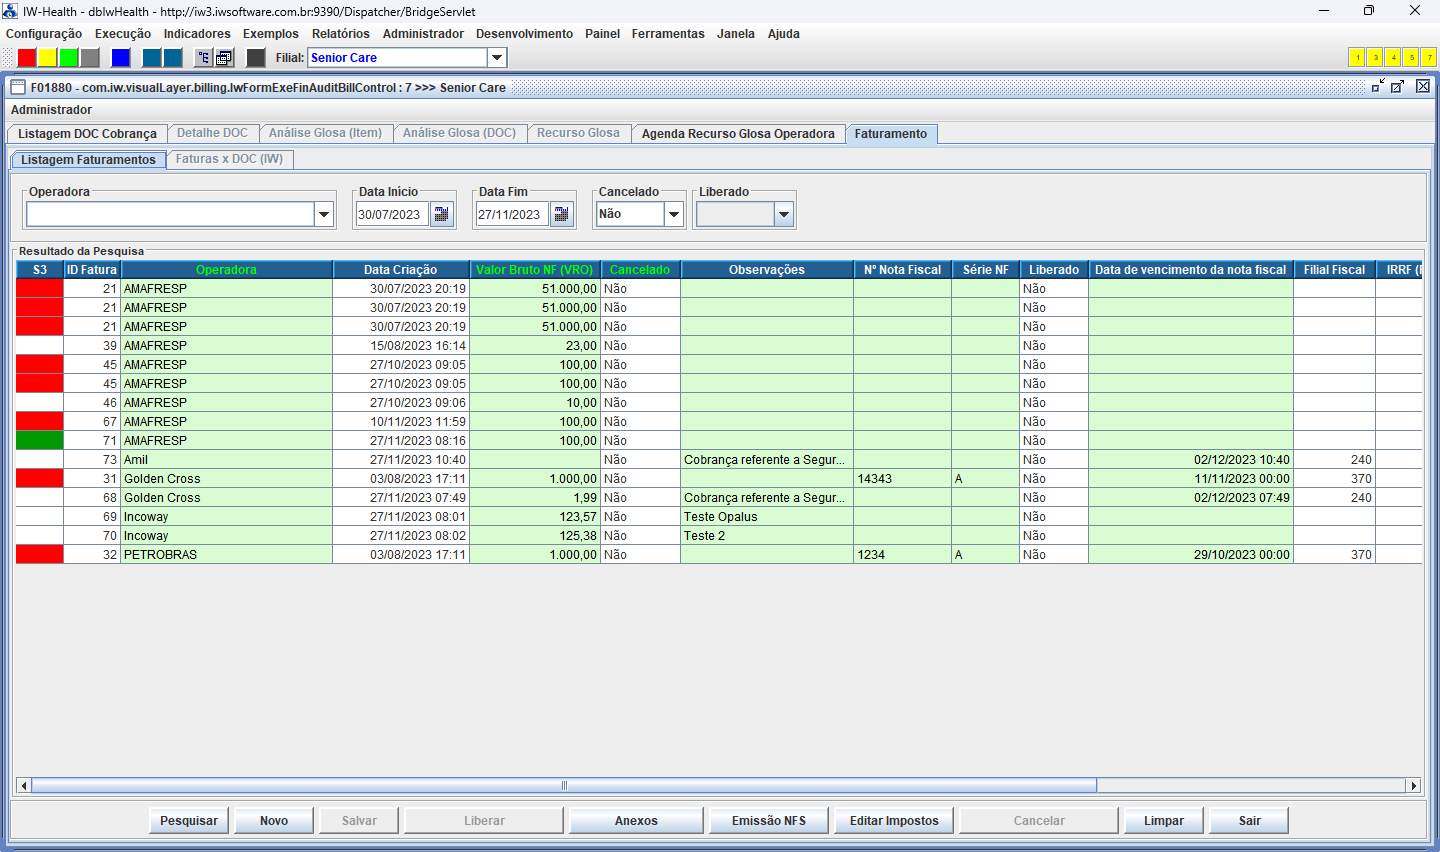
Task: Sort by Valor Bruto NF (VRO) column header
Action: (x=535, y=270)
